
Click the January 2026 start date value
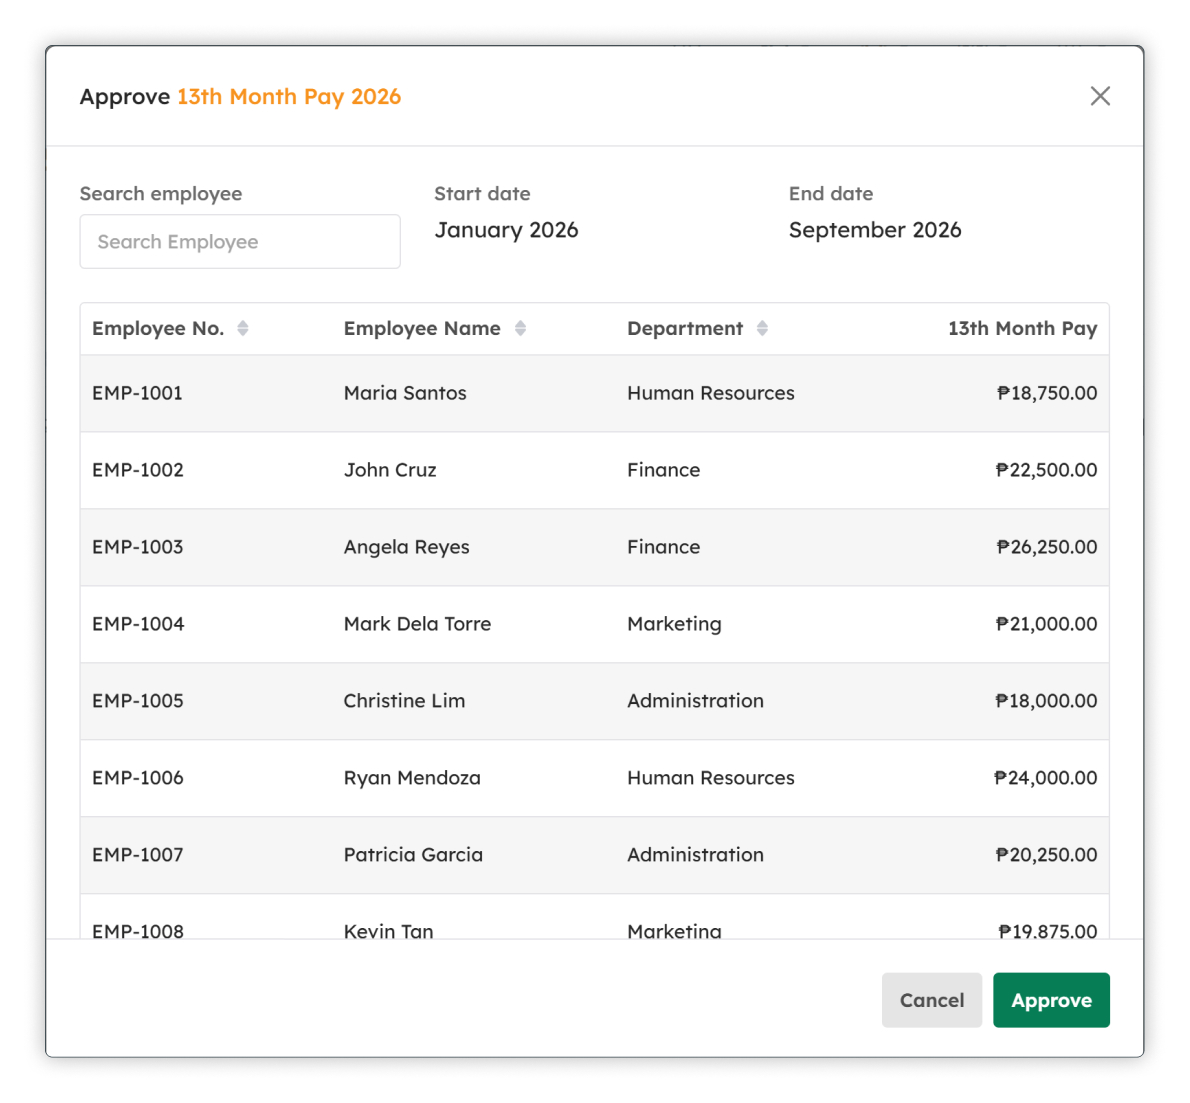coord(506,230)
